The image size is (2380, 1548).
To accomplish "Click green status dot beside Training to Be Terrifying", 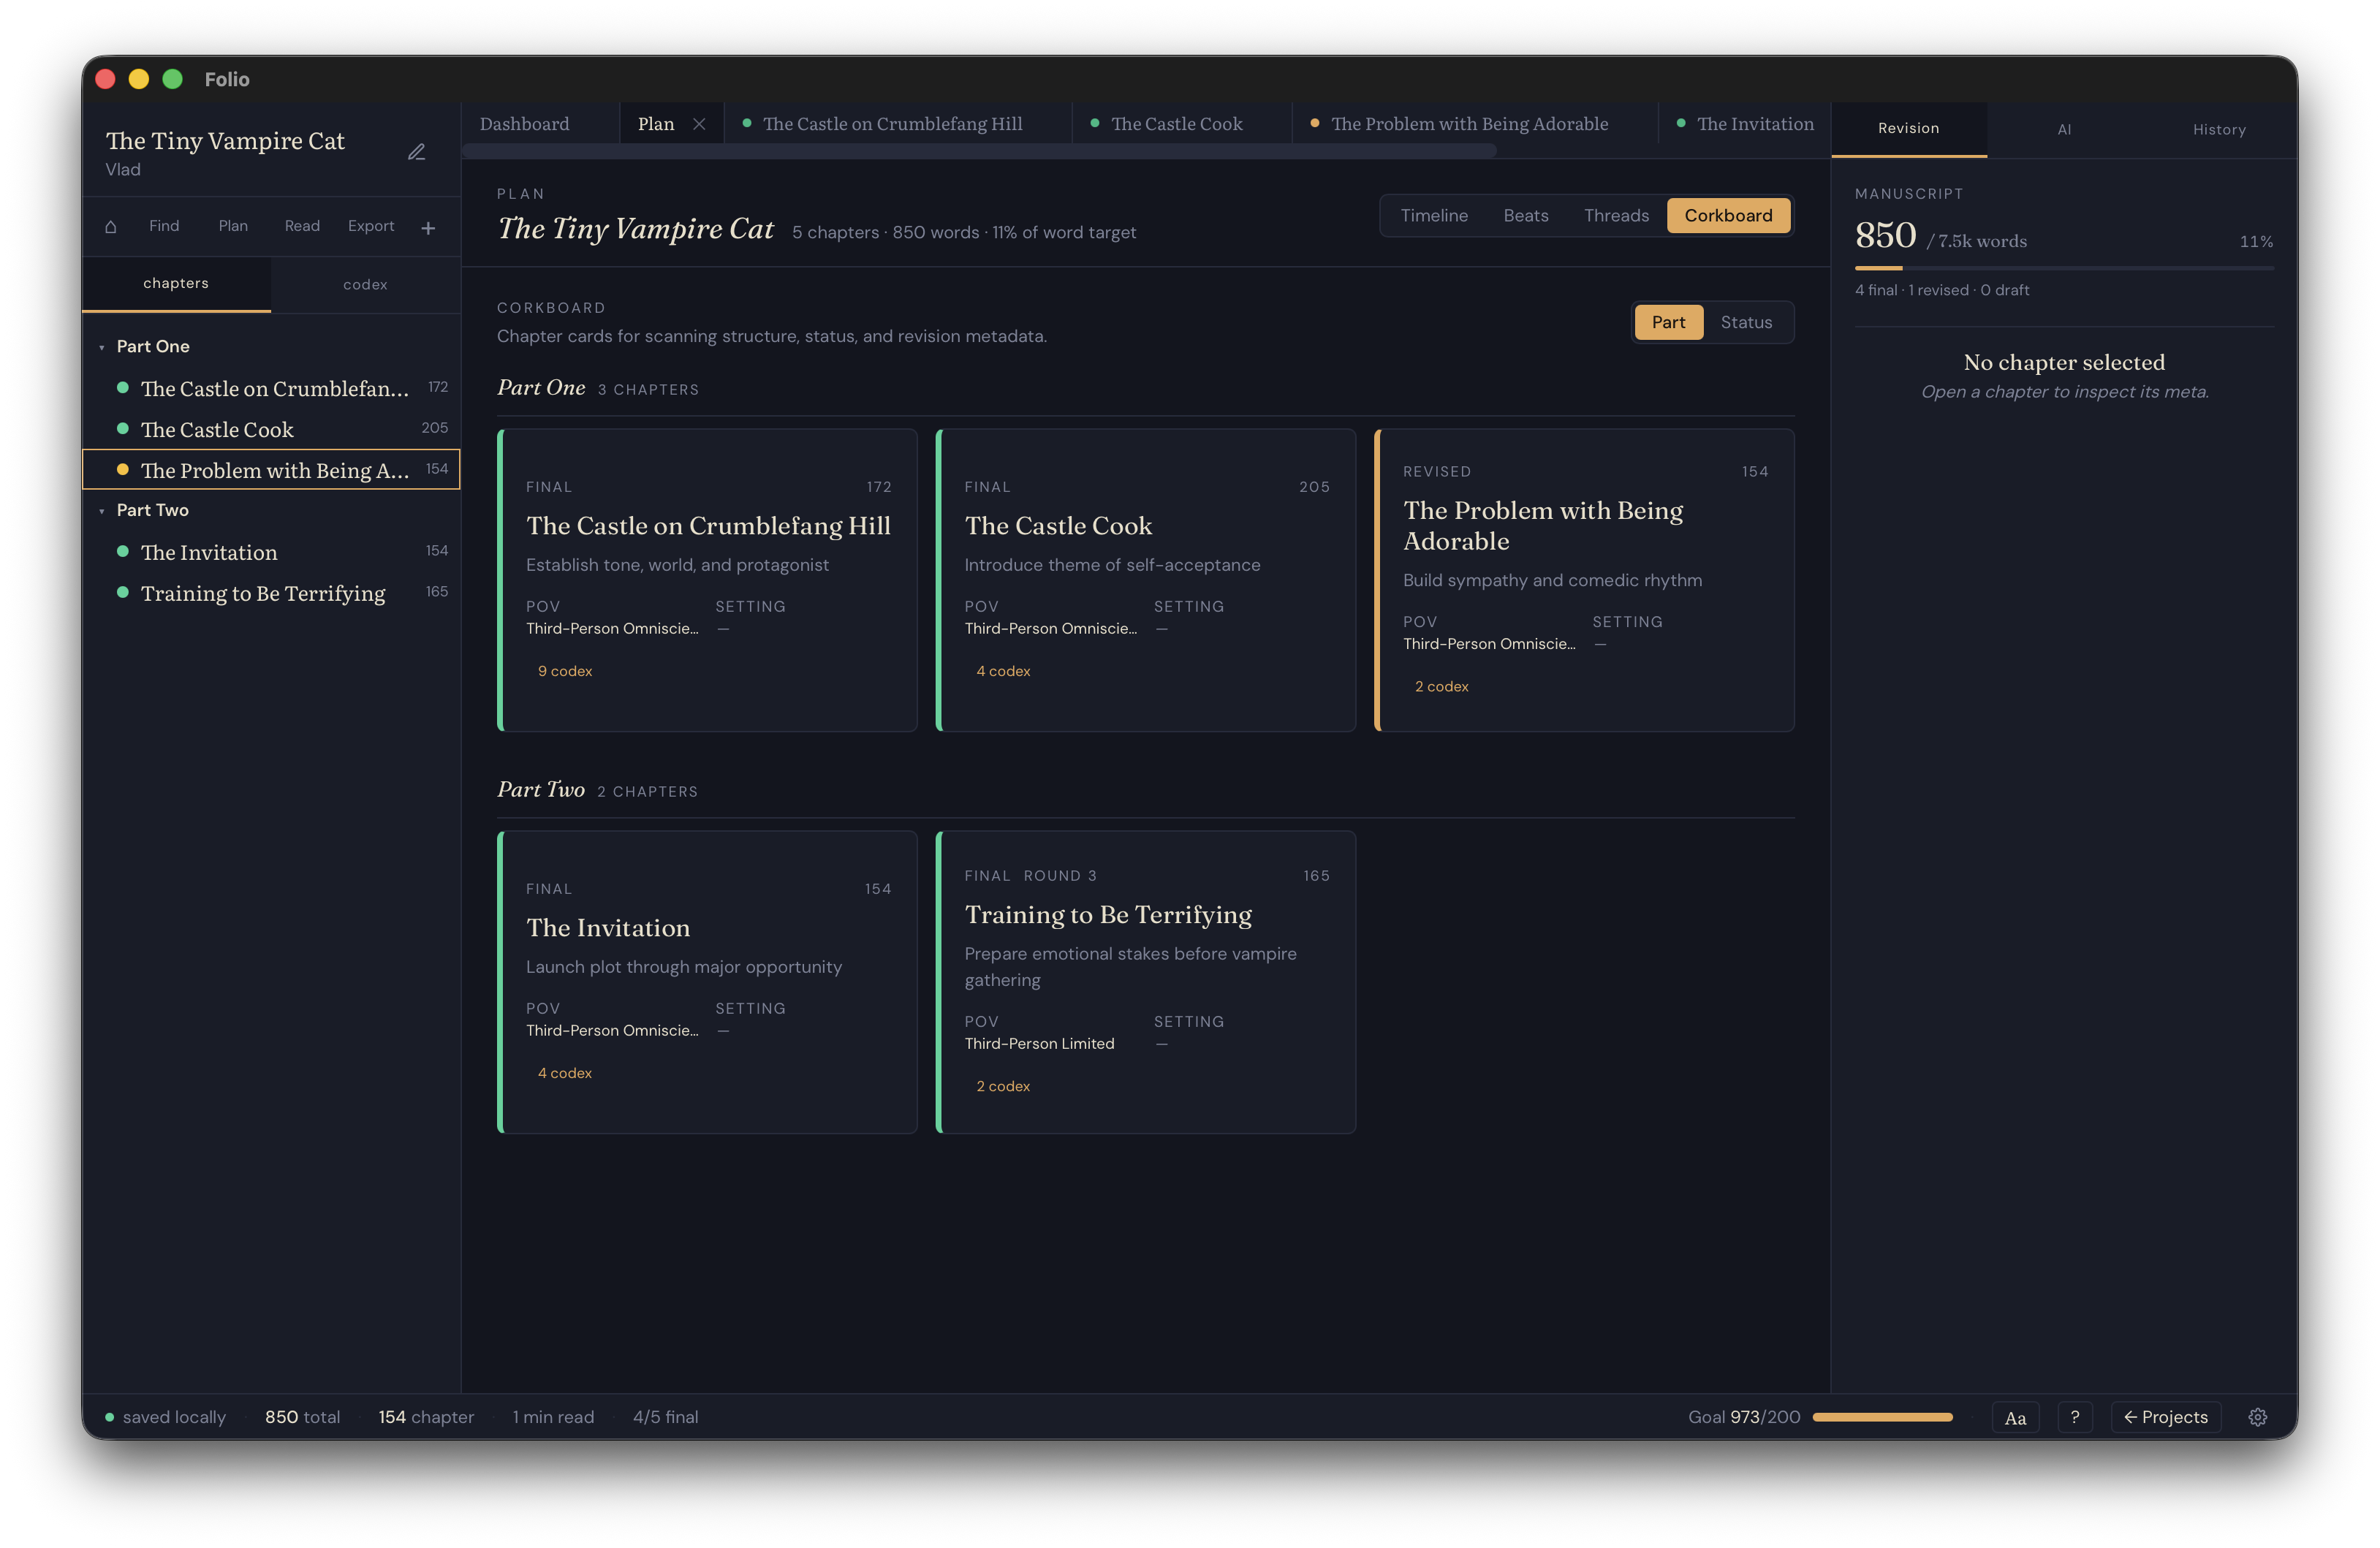I will (123, 592).
